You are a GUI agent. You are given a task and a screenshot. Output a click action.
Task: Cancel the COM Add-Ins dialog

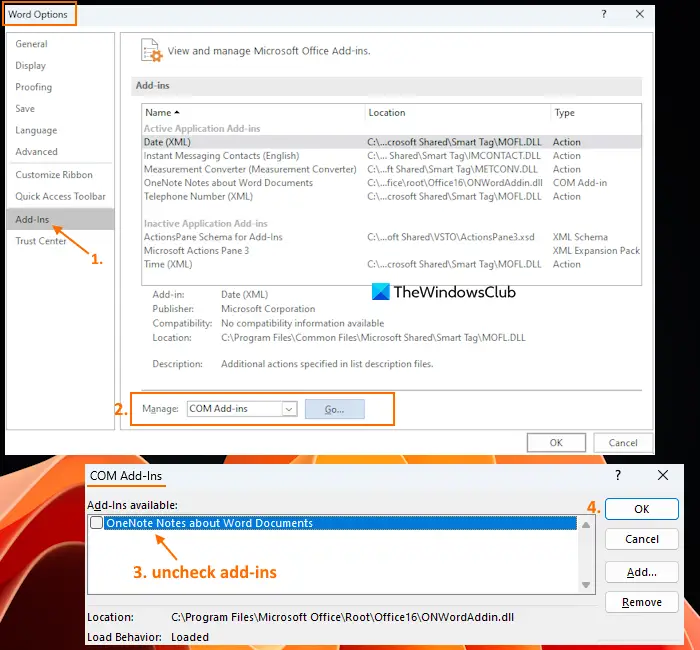pyautogui.click(x=642, y=539)
